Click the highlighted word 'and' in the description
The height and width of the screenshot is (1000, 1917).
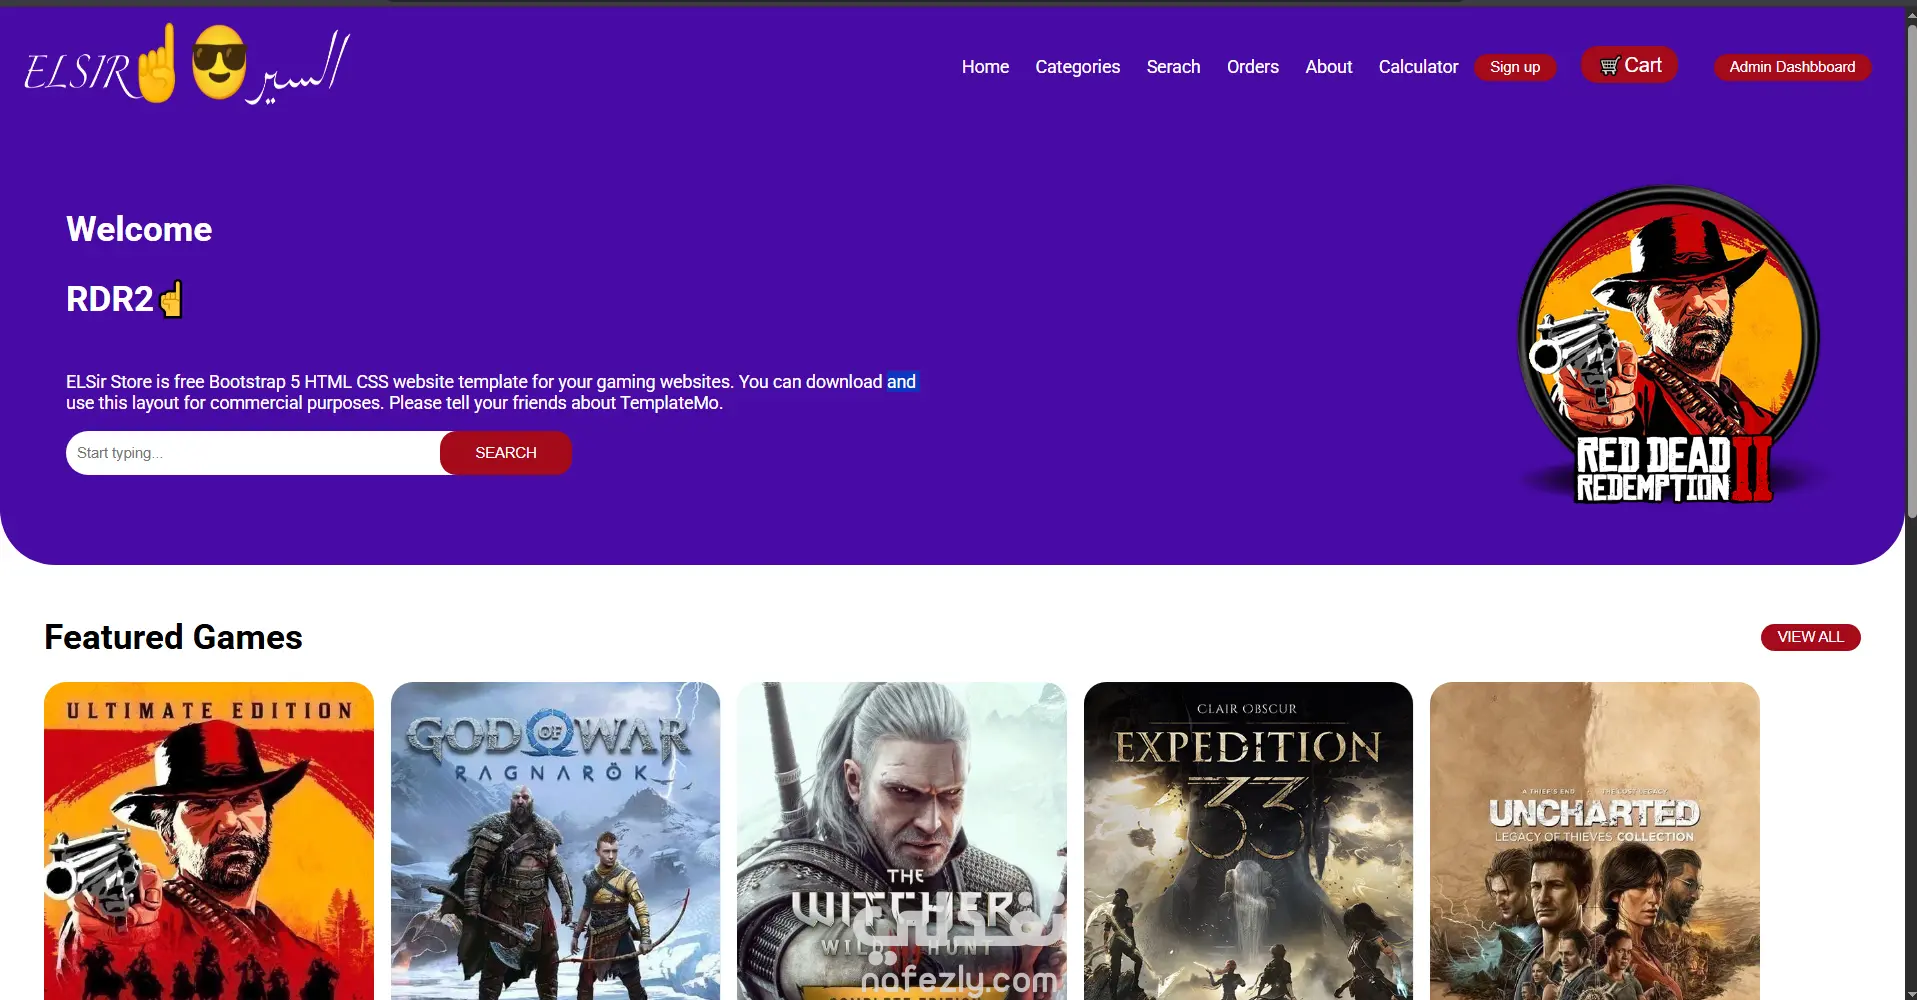901,381
